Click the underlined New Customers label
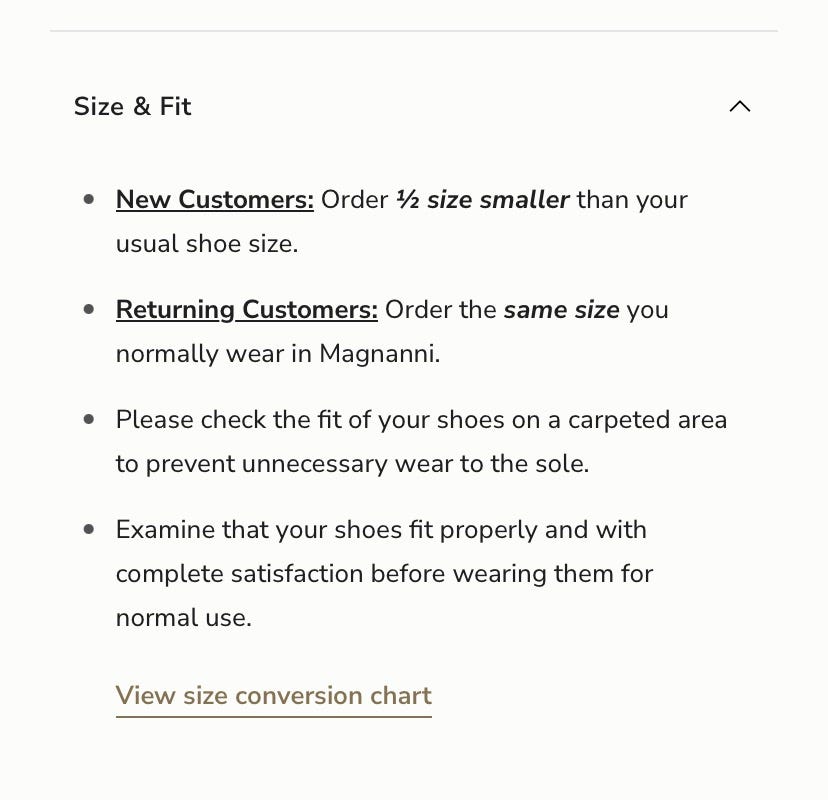828x800 pixels. pyautogui.click(x=214, y=199)
